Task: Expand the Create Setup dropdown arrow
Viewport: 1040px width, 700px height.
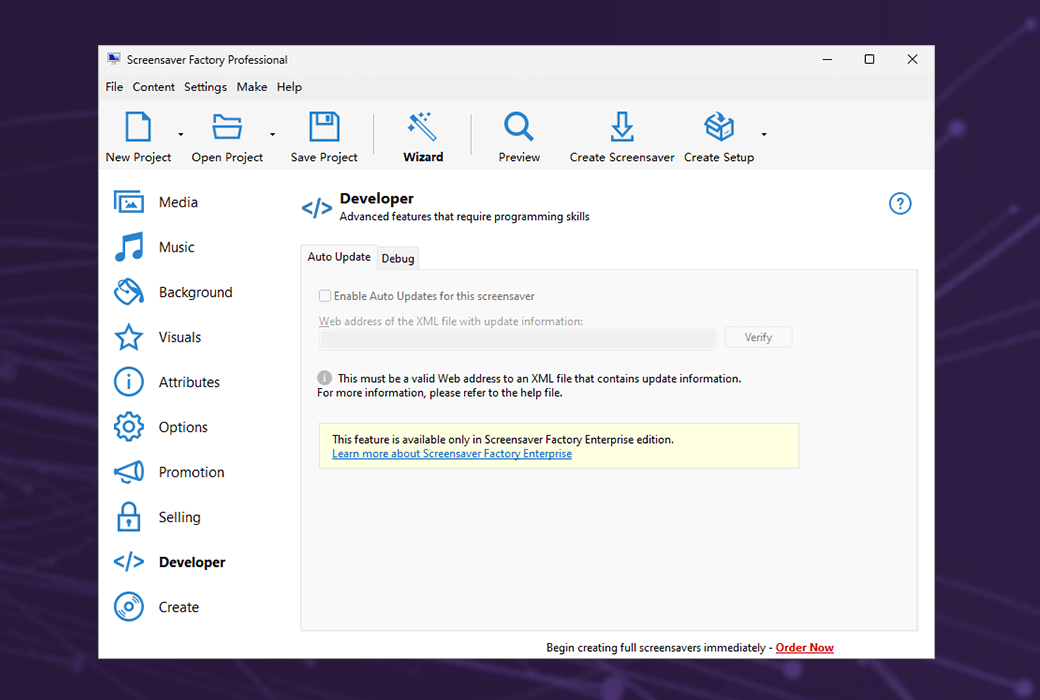Action: (x=764, y=135)
